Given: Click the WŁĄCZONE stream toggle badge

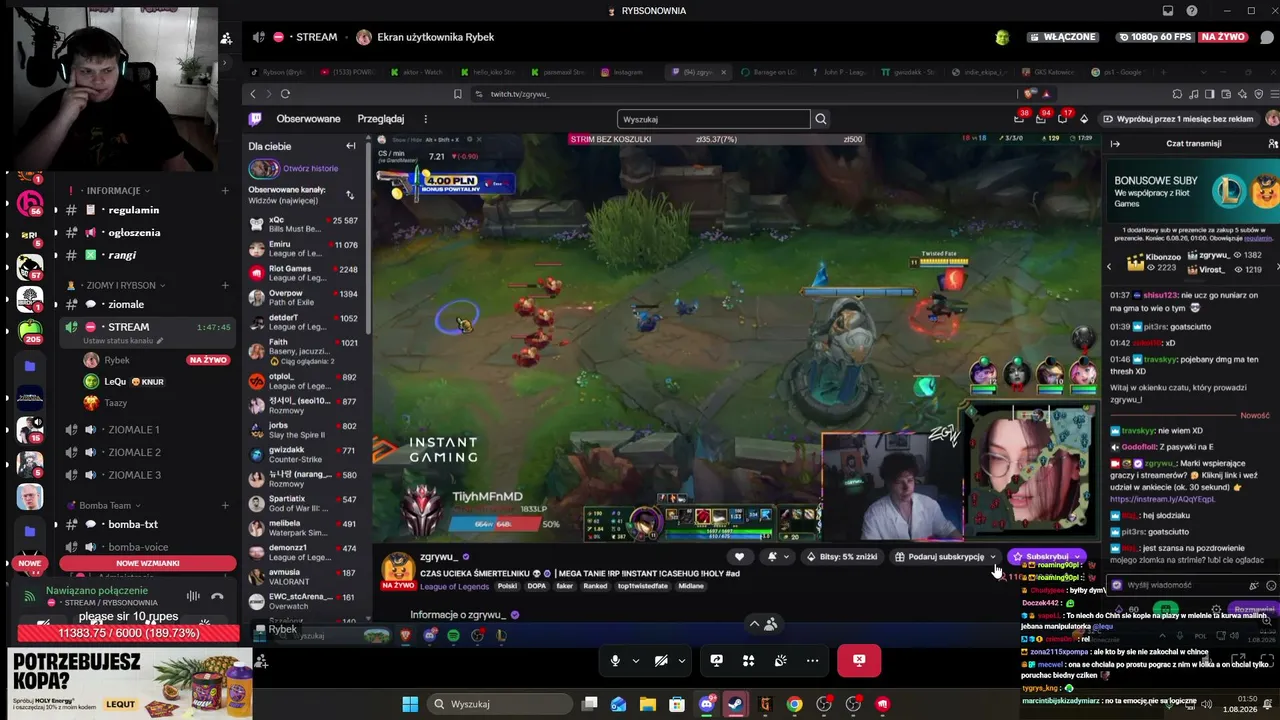Looking at the screenshot, I should [1063, 37].
